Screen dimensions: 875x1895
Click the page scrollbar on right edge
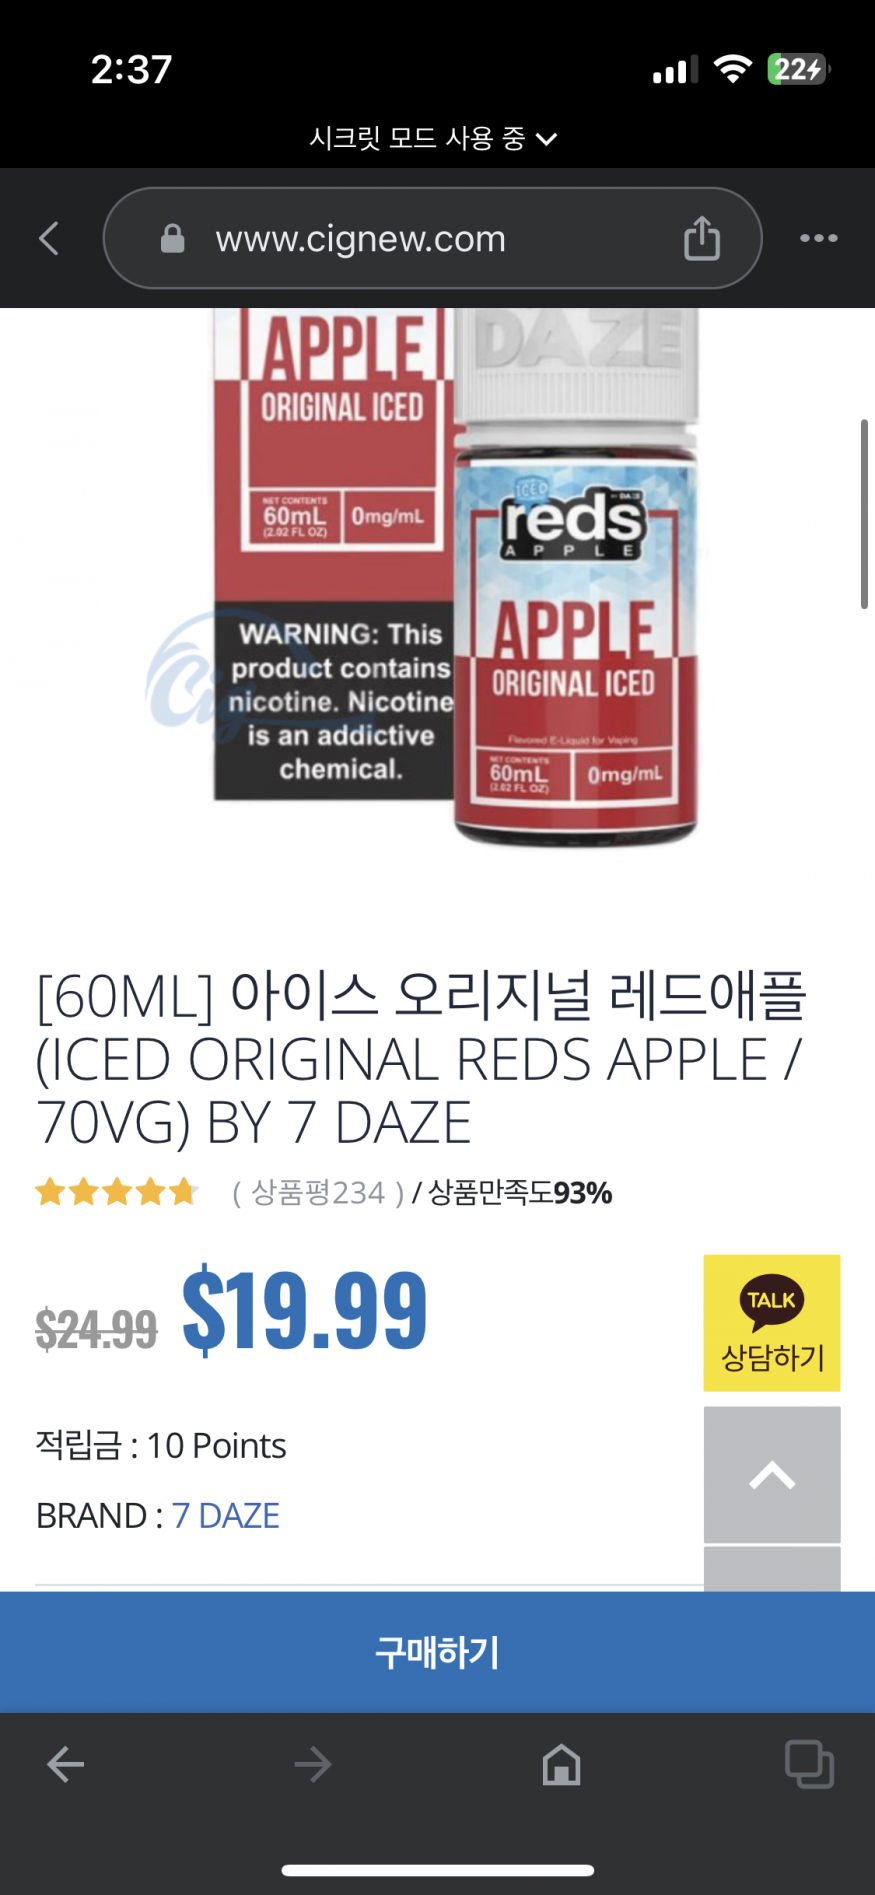click(x=864, y=514)
